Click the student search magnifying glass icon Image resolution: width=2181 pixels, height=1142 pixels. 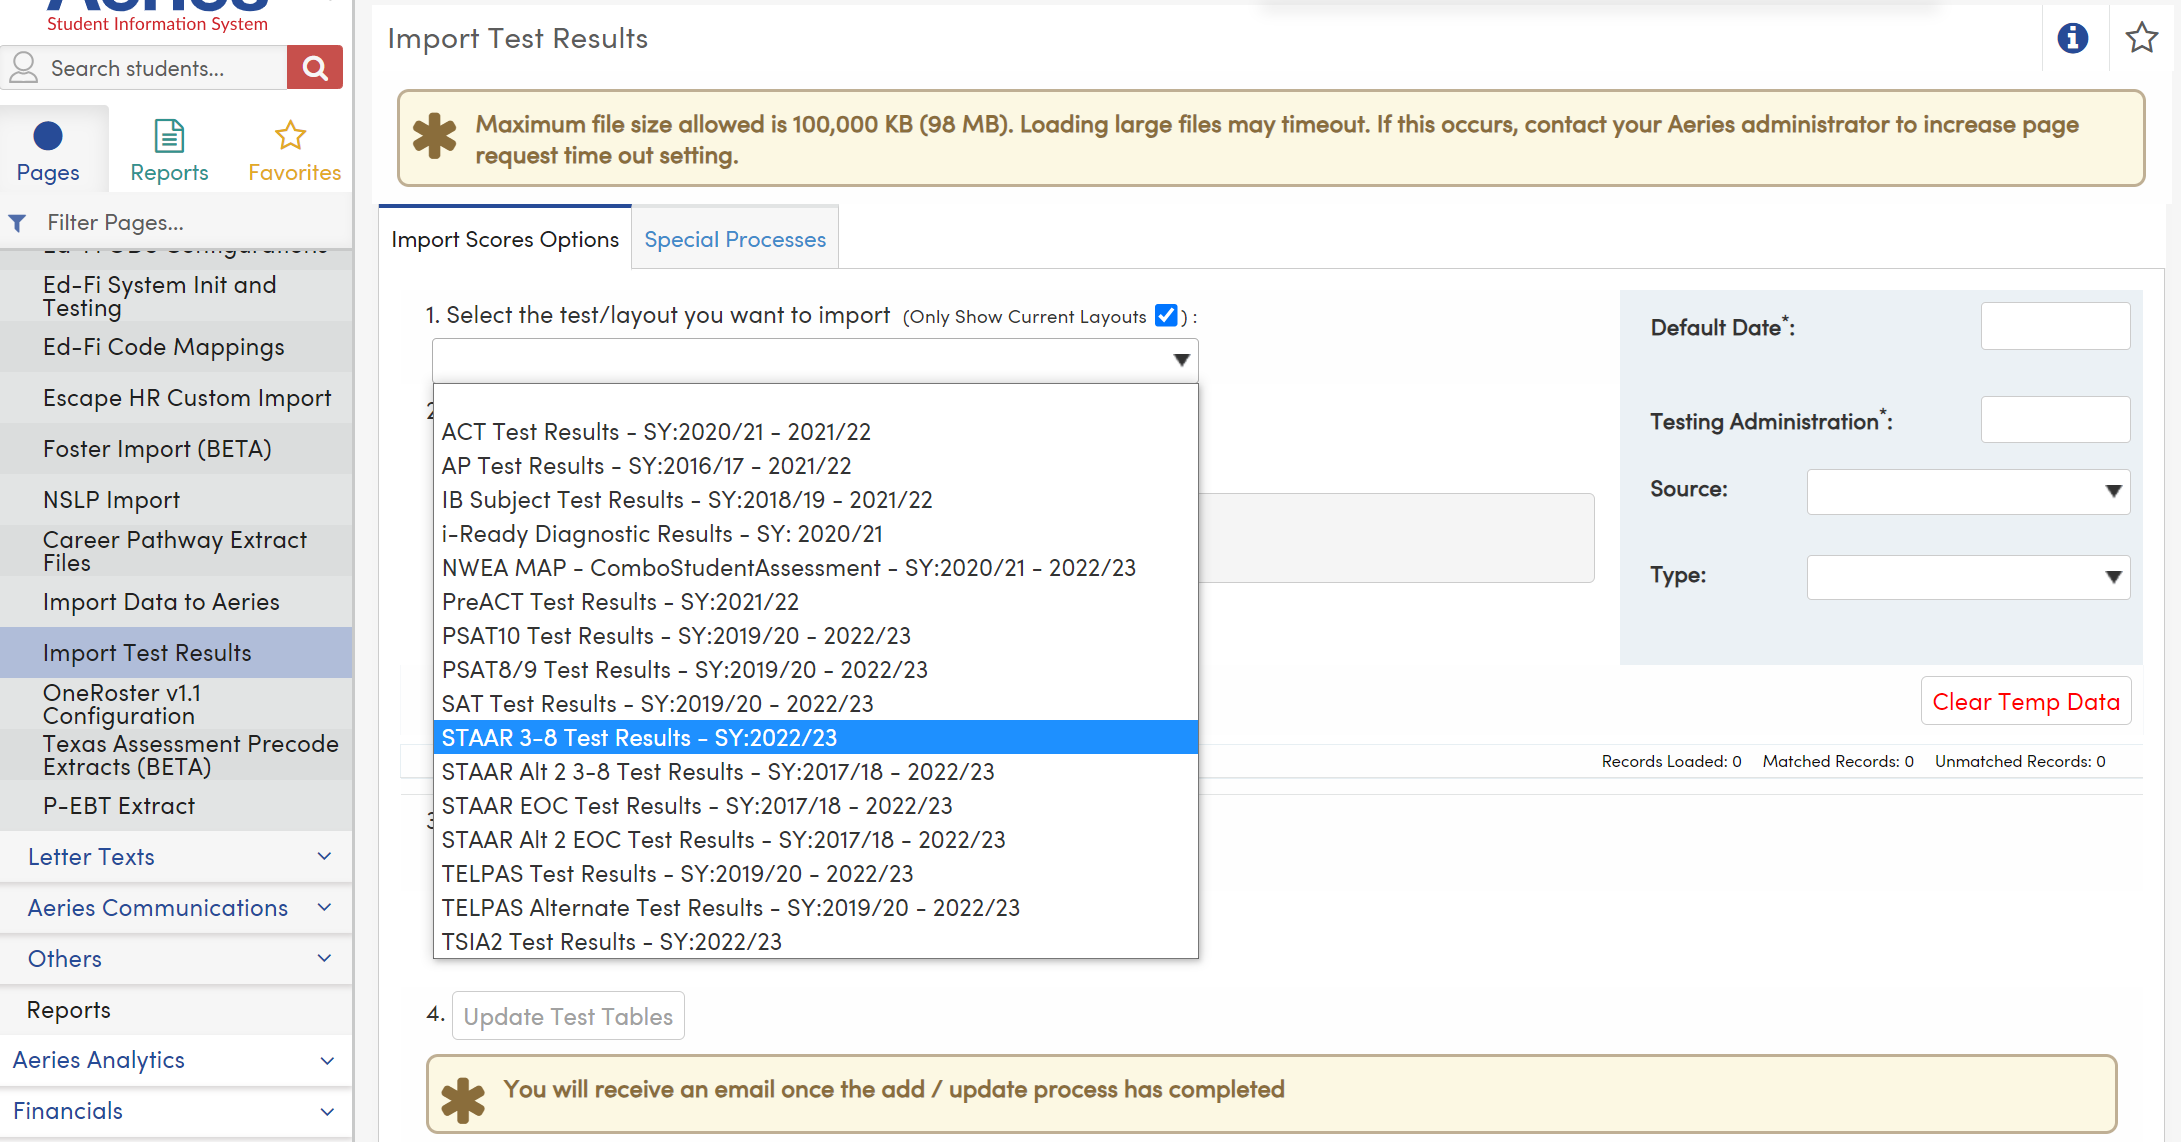pyautogui.click(x=314, y=67)
